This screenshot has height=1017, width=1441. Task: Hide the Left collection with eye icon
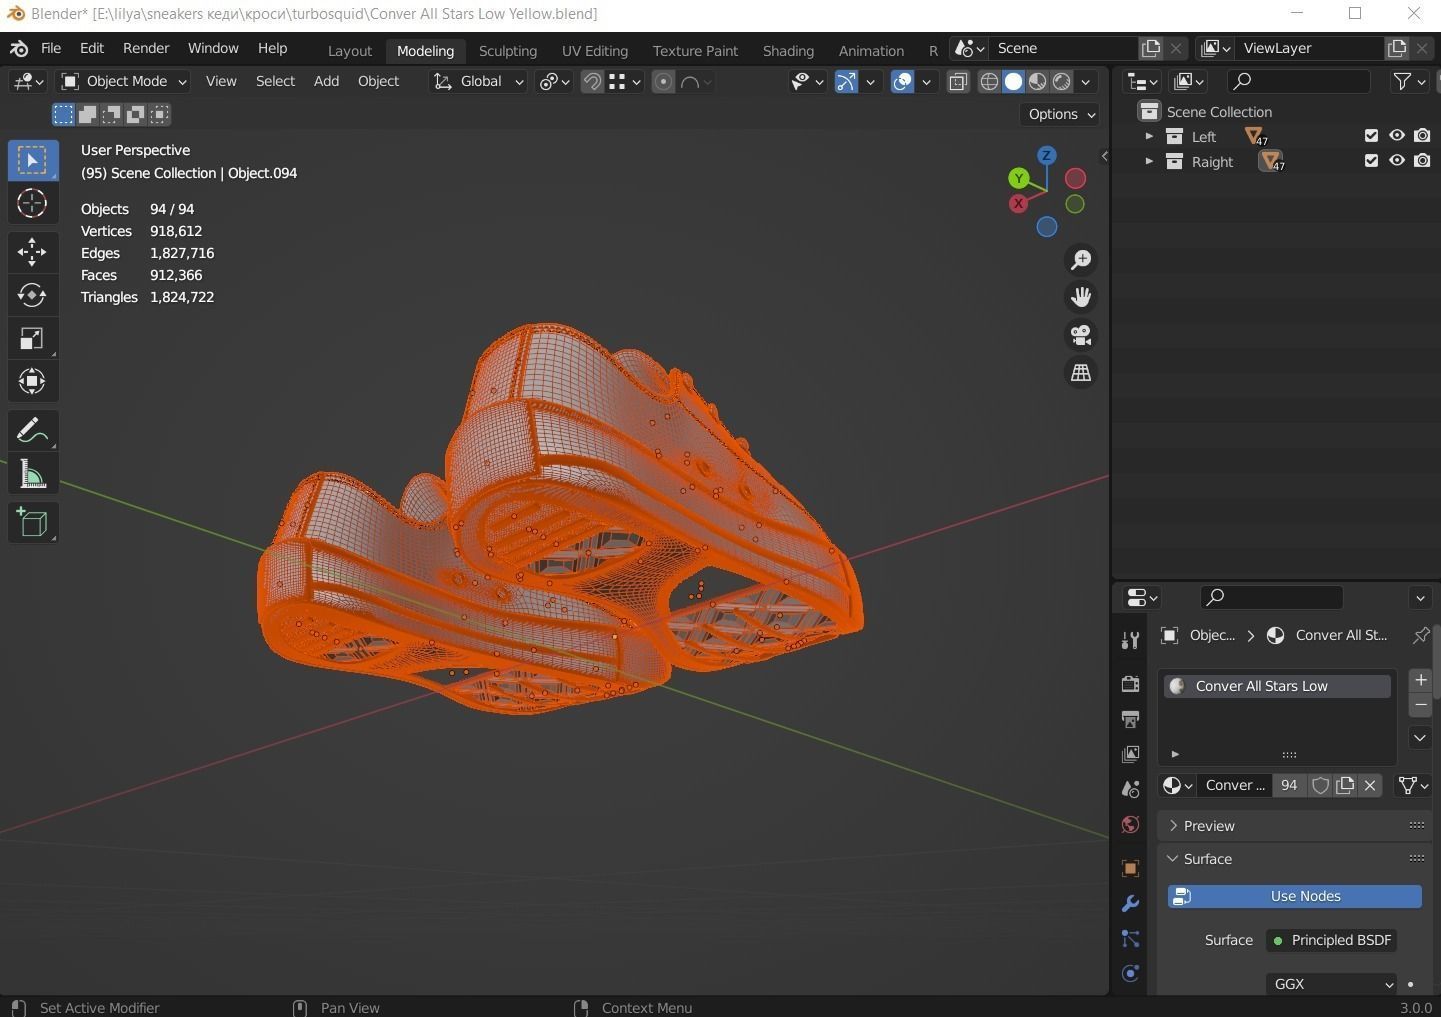pos(1397,136)
